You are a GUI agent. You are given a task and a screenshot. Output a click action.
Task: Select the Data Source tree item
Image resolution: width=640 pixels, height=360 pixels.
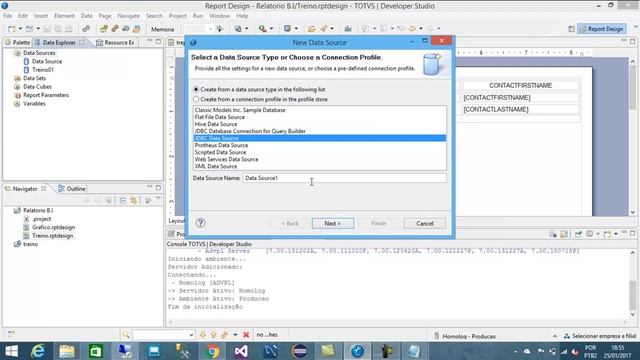(47, 61)
